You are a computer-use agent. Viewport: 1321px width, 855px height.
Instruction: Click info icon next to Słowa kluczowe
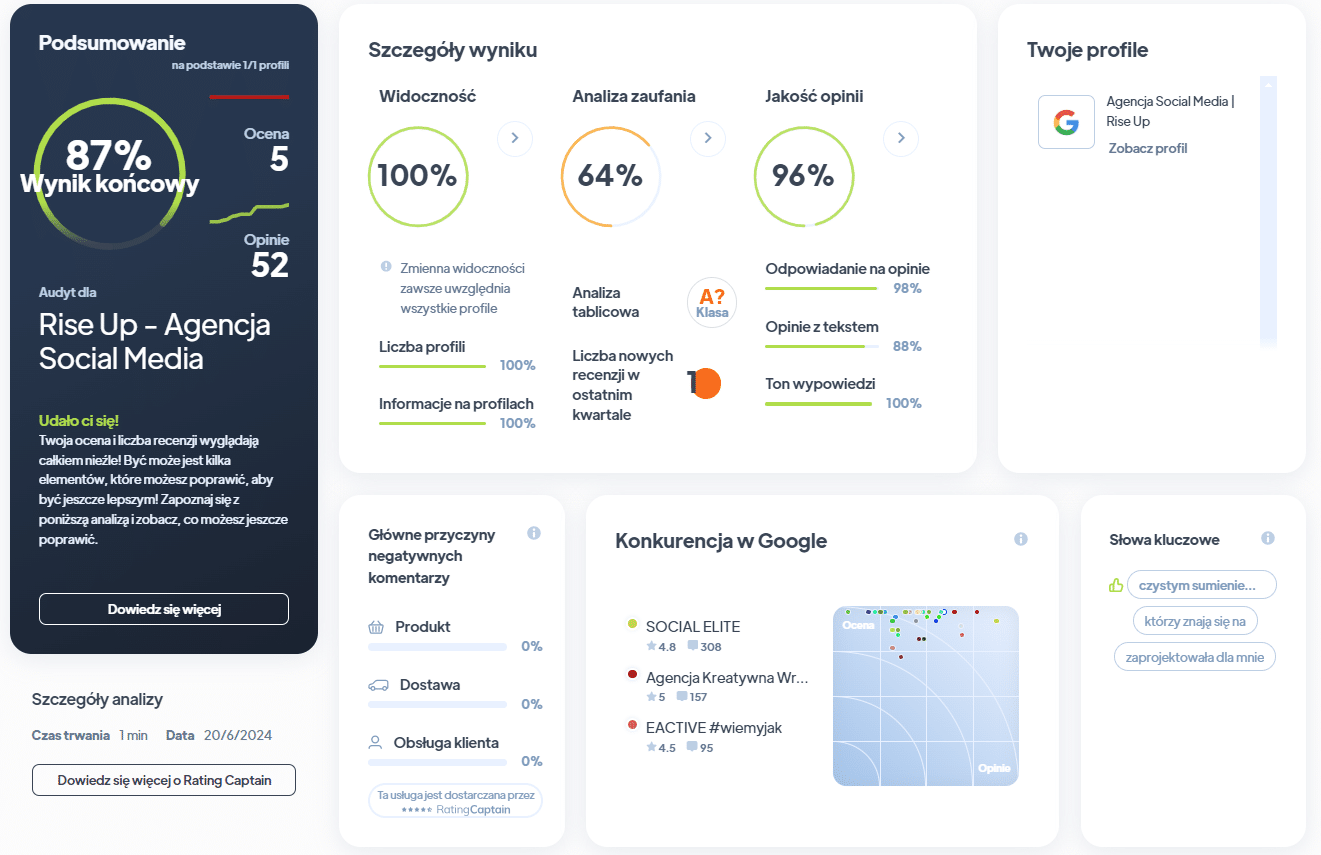pyautogui.click(x=1268, y=538)
